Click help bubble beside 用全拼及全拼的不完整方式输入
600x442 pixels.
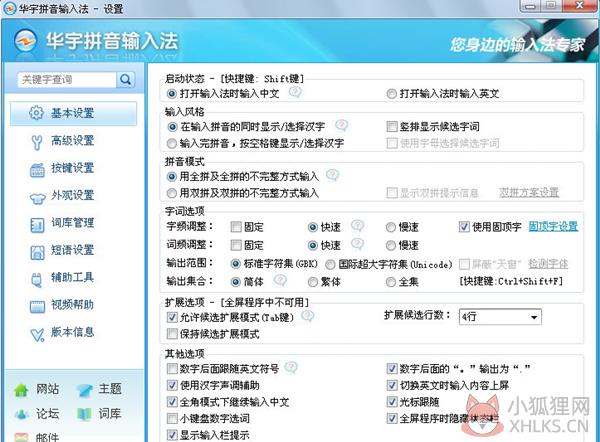[x=333, y=175]
